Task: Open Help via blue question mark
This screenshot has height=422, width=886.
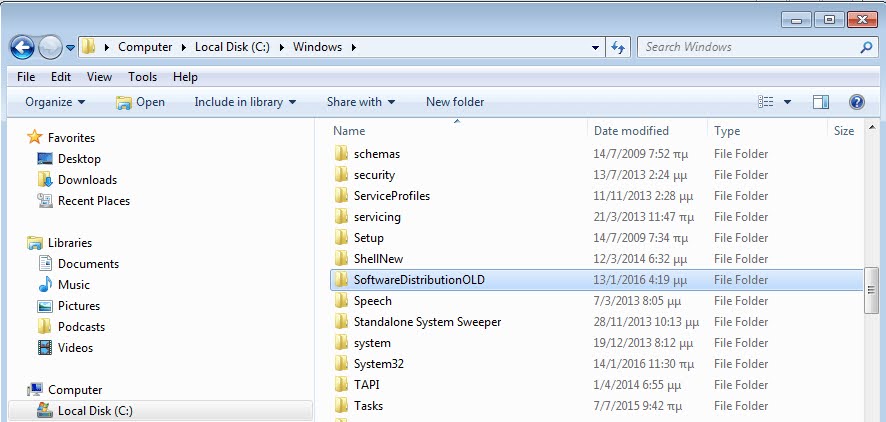Action: (857, 102)
